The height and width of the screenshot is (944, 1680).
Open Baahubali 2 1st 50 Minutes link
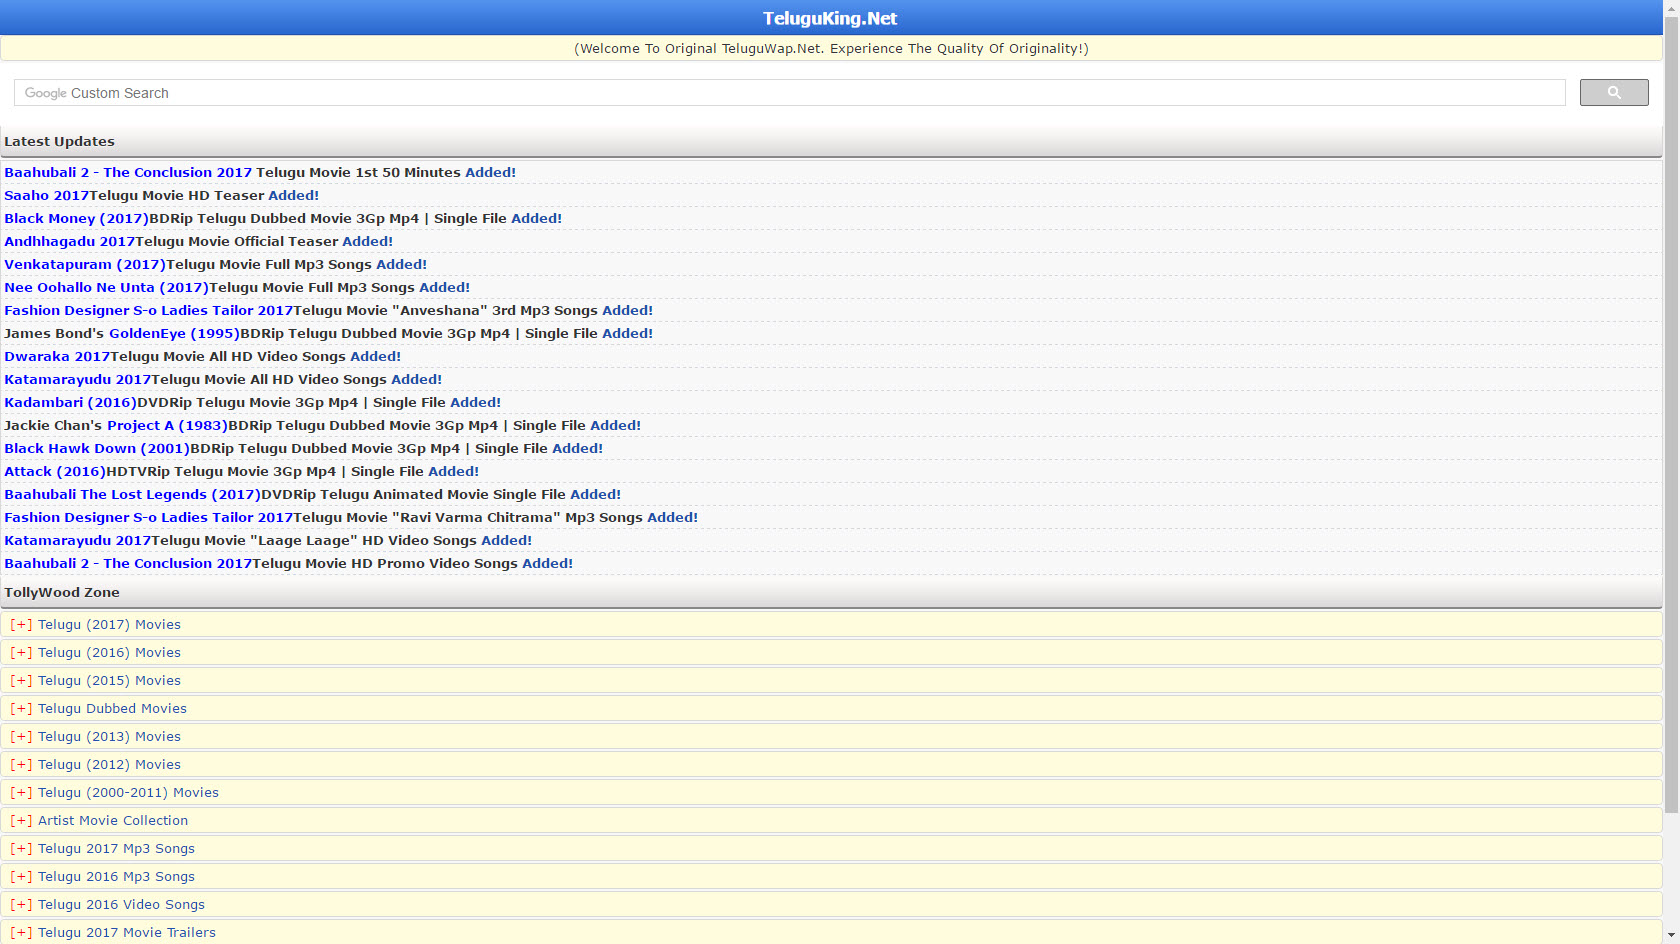[128, 172]
